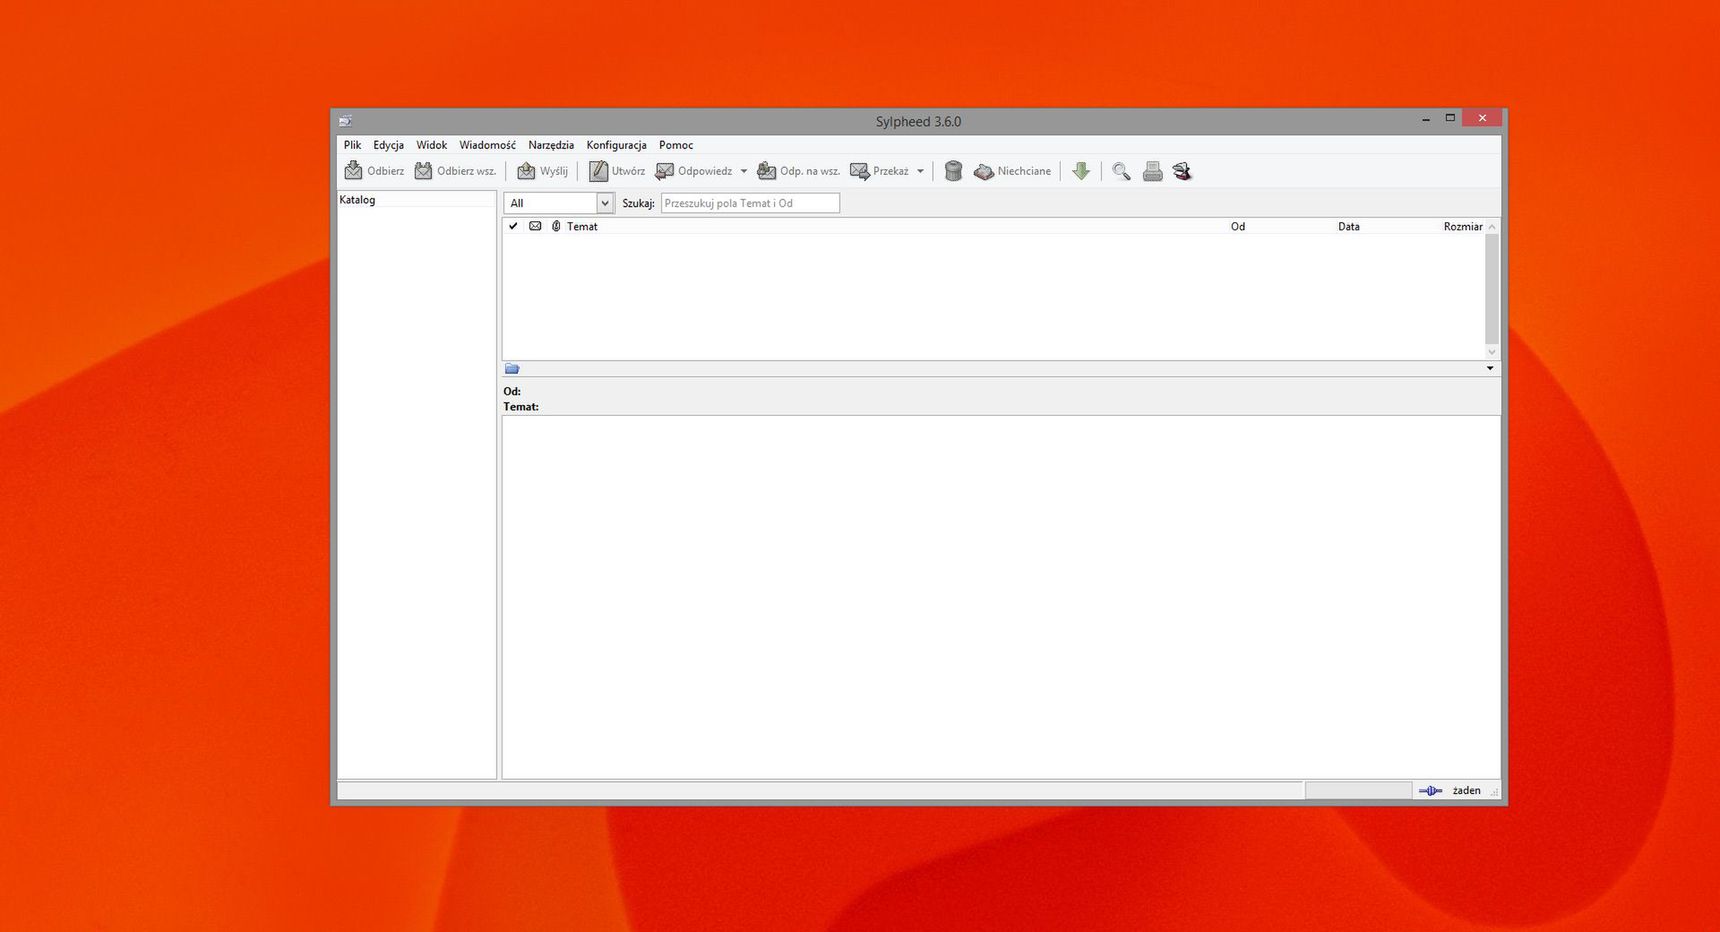This screenshot has height=932, width=1720.
Task: Open the Wiadomość menu
Action: coord(487,145)
